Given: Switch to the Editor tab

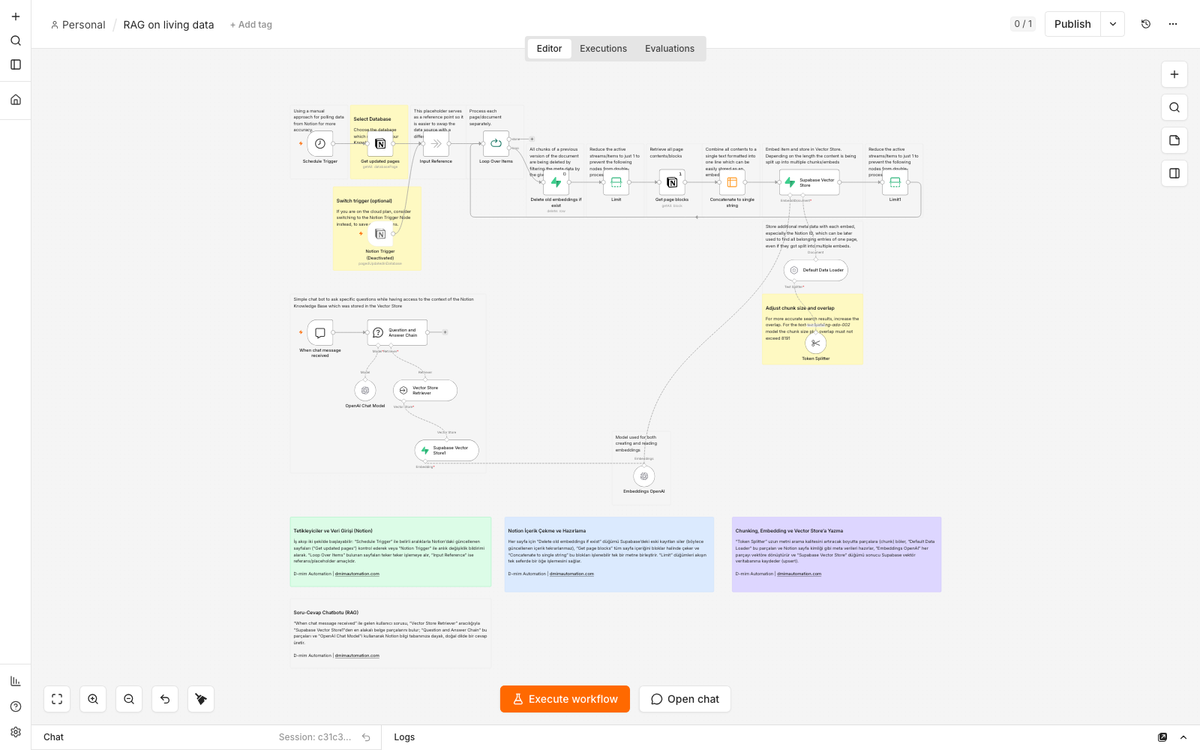Looking at the screenshot, I should 549,48.
